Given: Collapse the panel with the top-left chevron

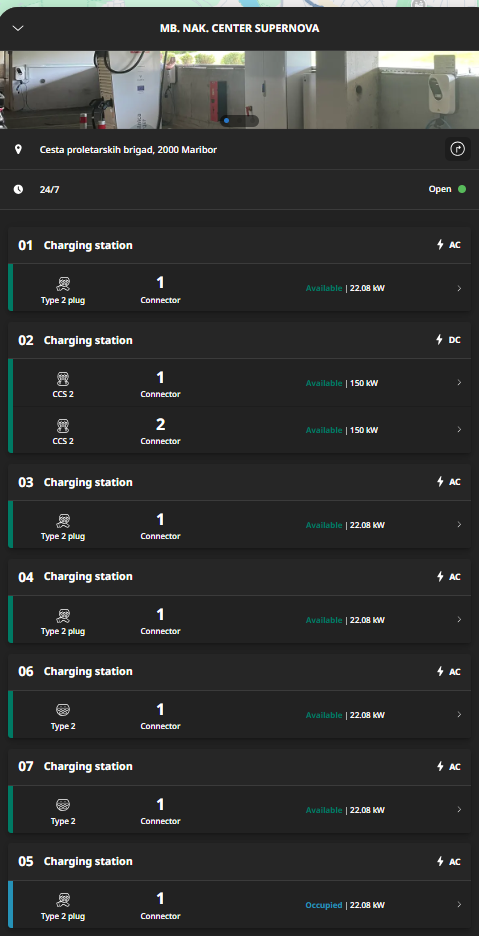Looking at the screenshot, I should tap(18, 28).
